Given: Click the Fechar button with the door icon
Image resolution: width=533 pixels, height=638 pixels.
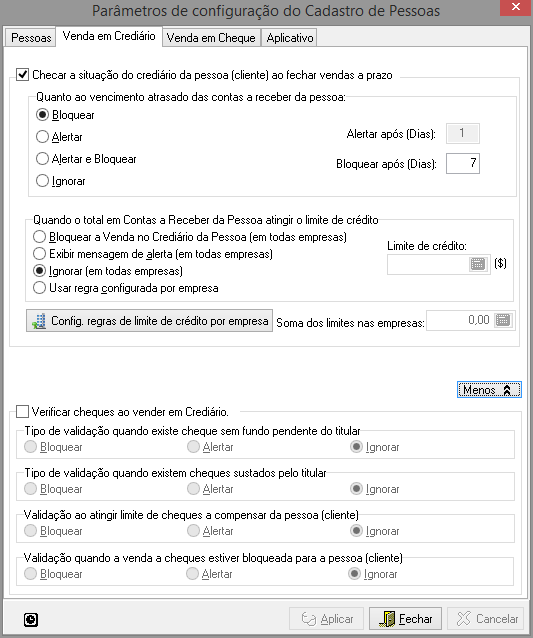Looking at the screenshot, I should (405, 619).
